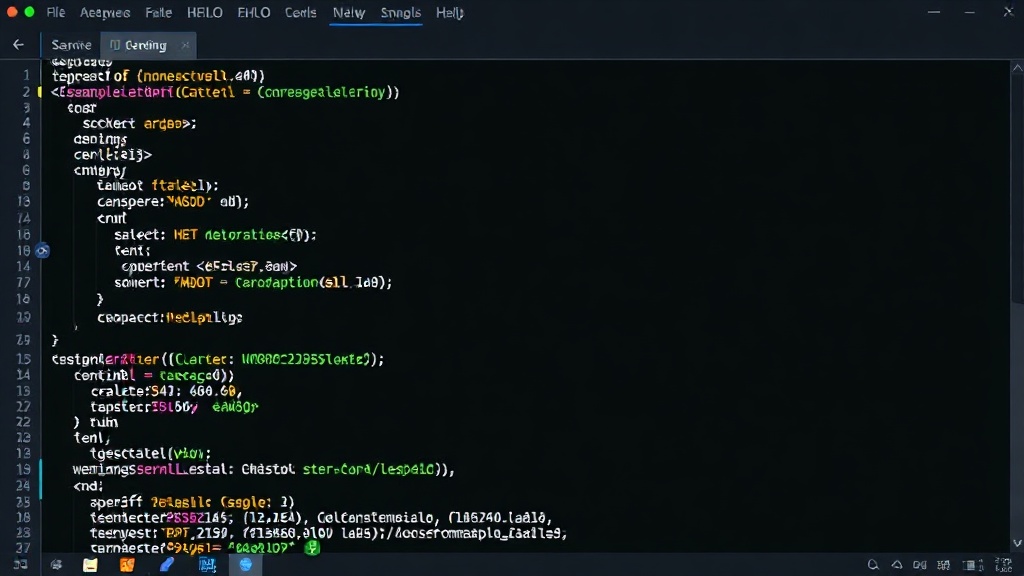Click line number 2 in the gutter
This screenshot has width=1024, height=576.
pos(27,91)
